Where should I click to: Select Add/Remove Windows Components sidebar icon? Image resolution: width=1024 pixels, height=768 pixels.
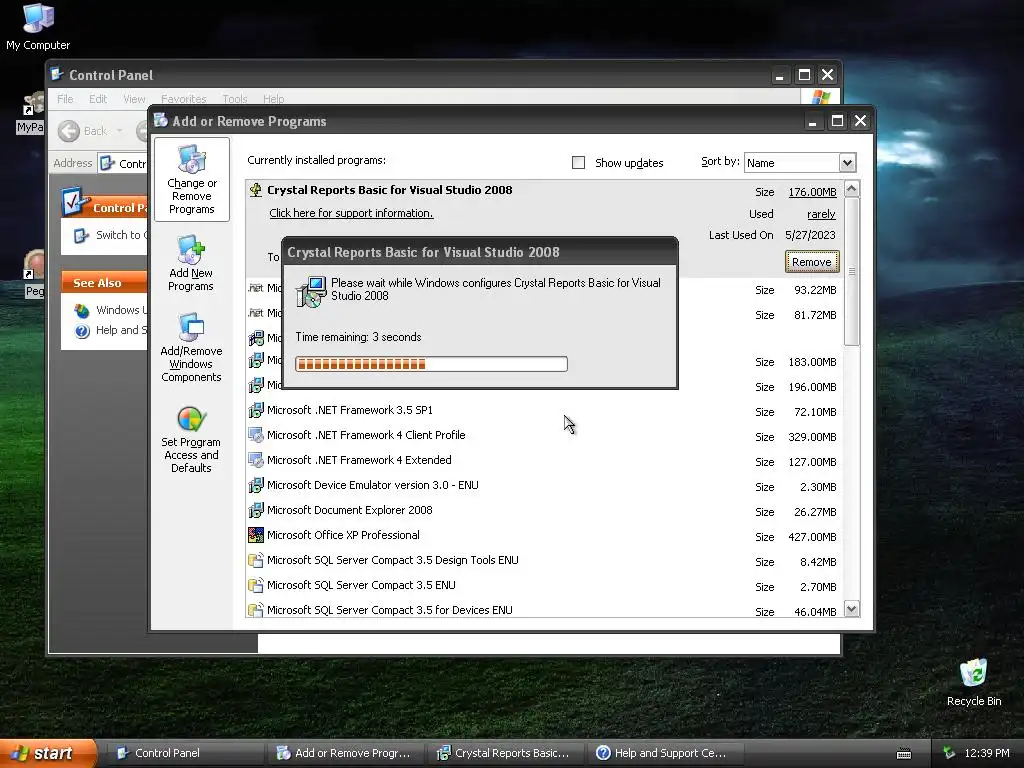tap(191, 347)
